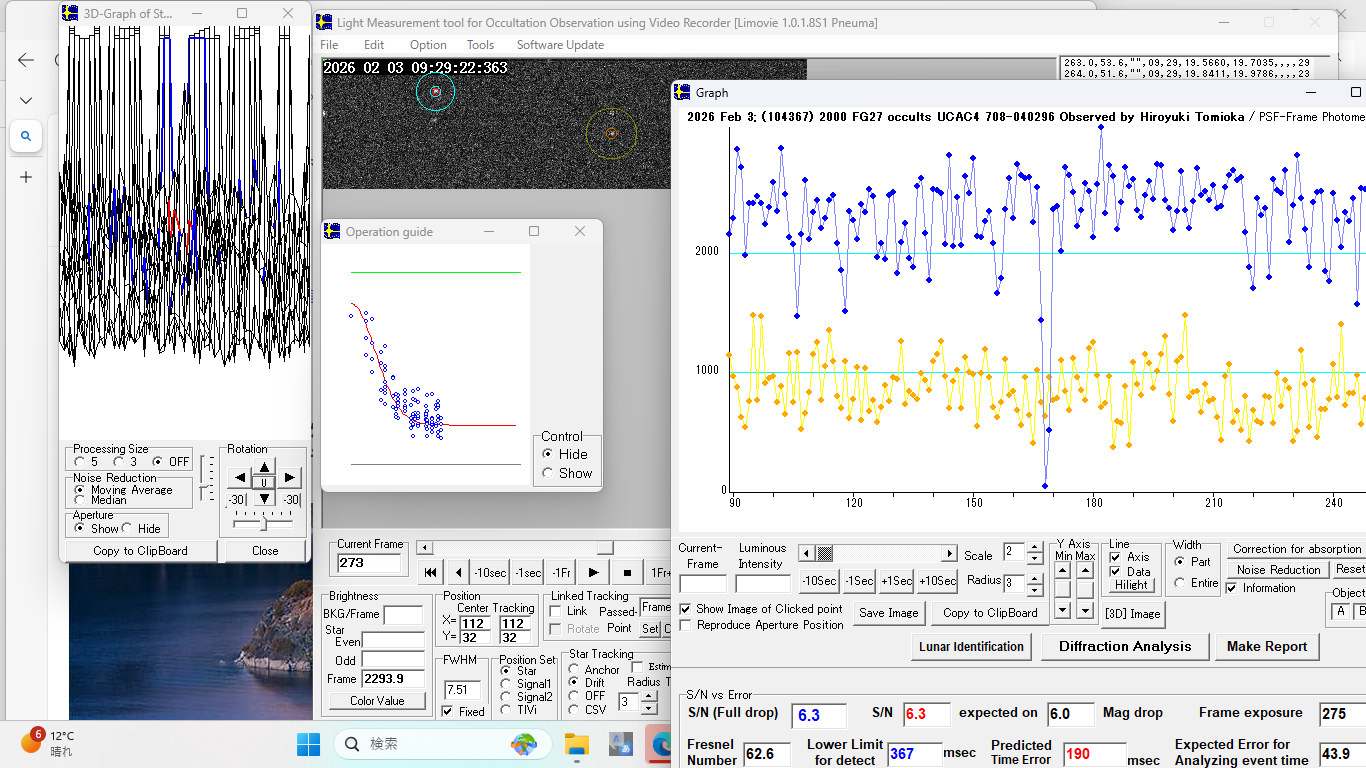Screen dimensions: 1366x768
Task: Open the Tools menu
Action: click(480, 45)
